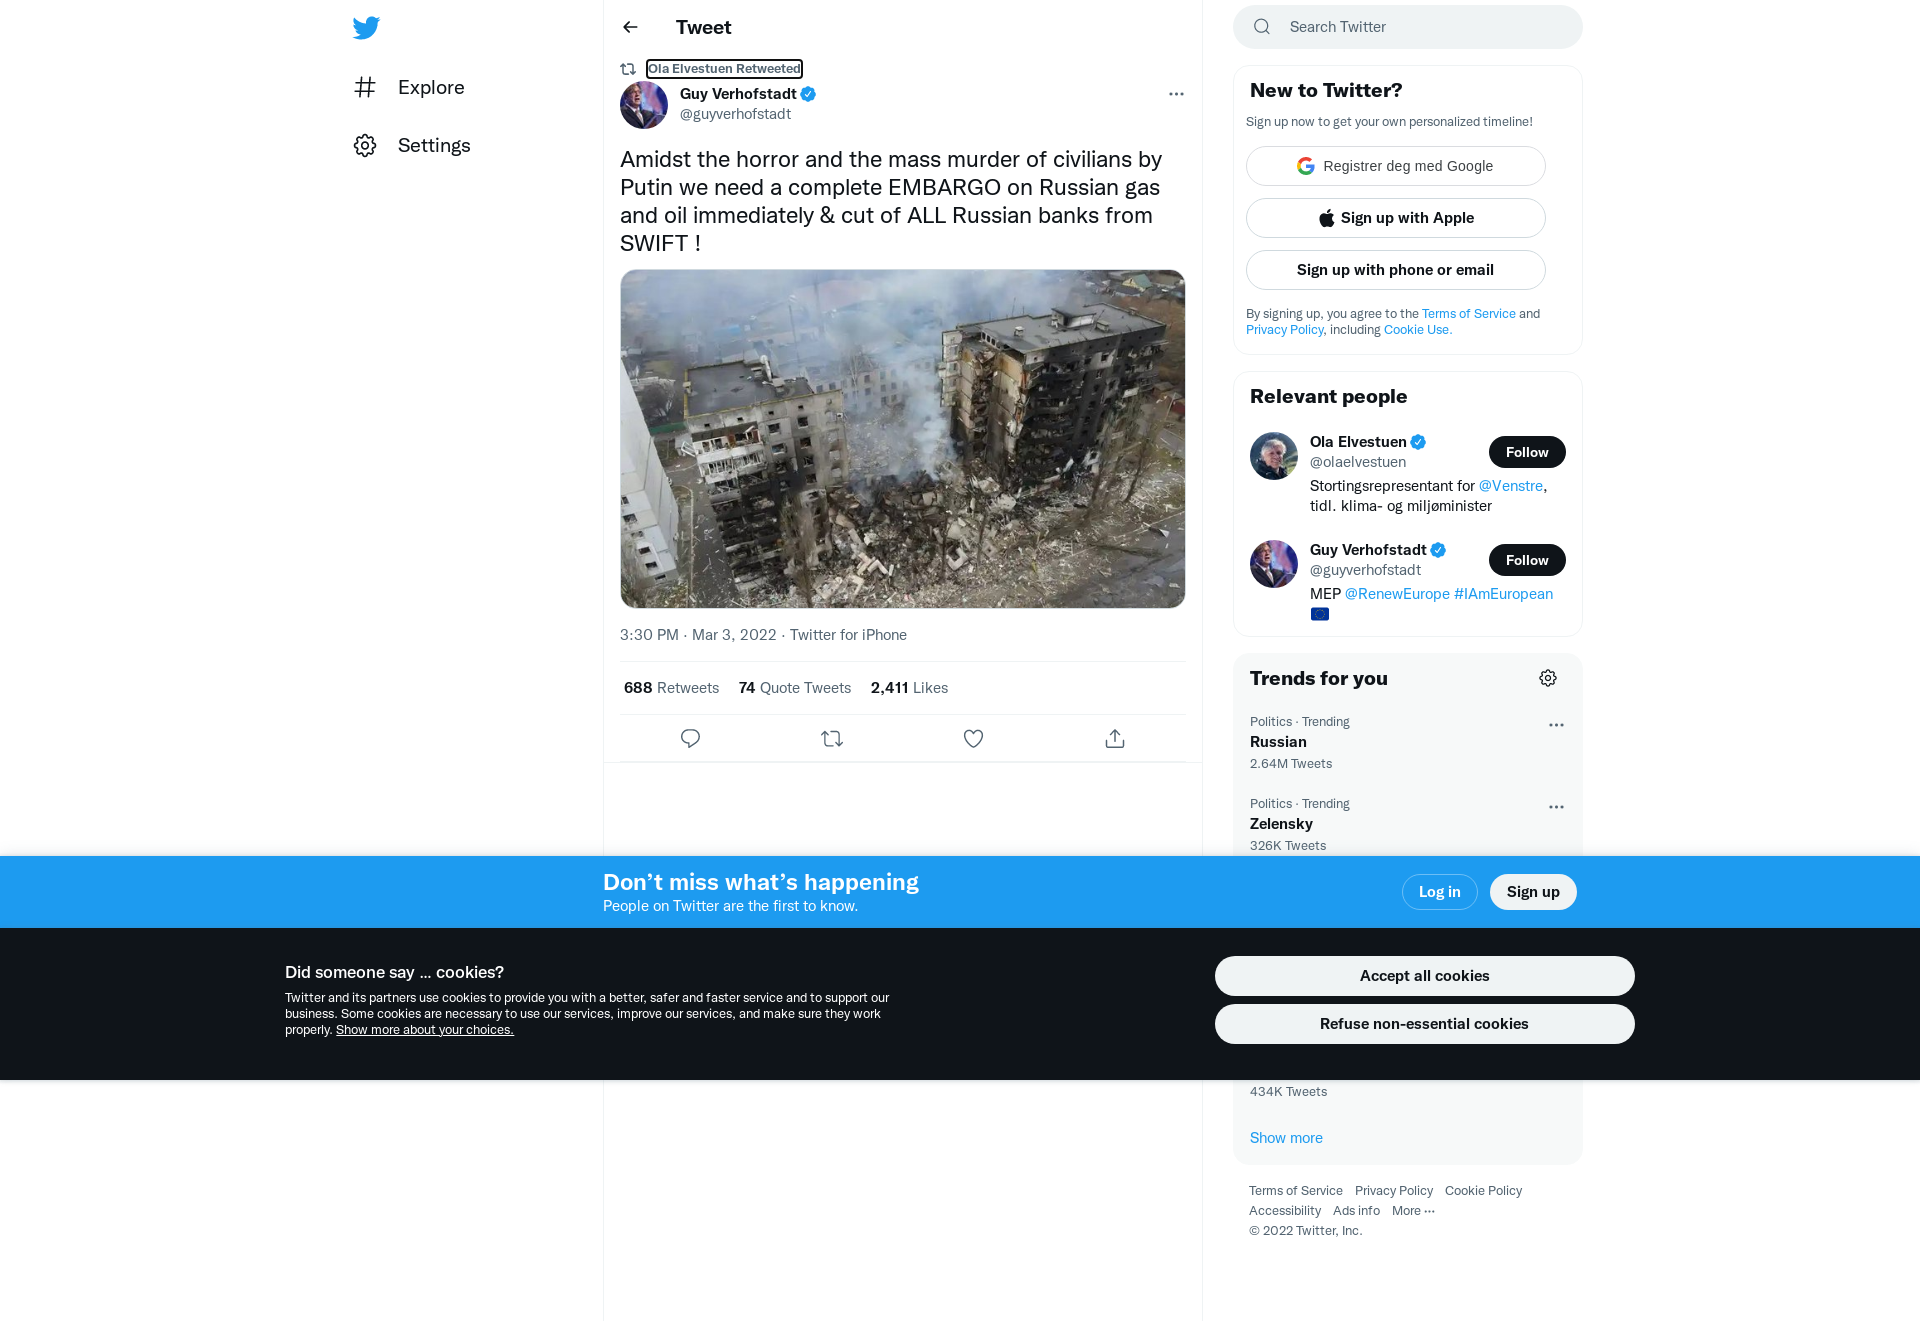Open Trends settings gear icon
This screenshot has width=1920, height=1321.
[x=1548, y=678]
